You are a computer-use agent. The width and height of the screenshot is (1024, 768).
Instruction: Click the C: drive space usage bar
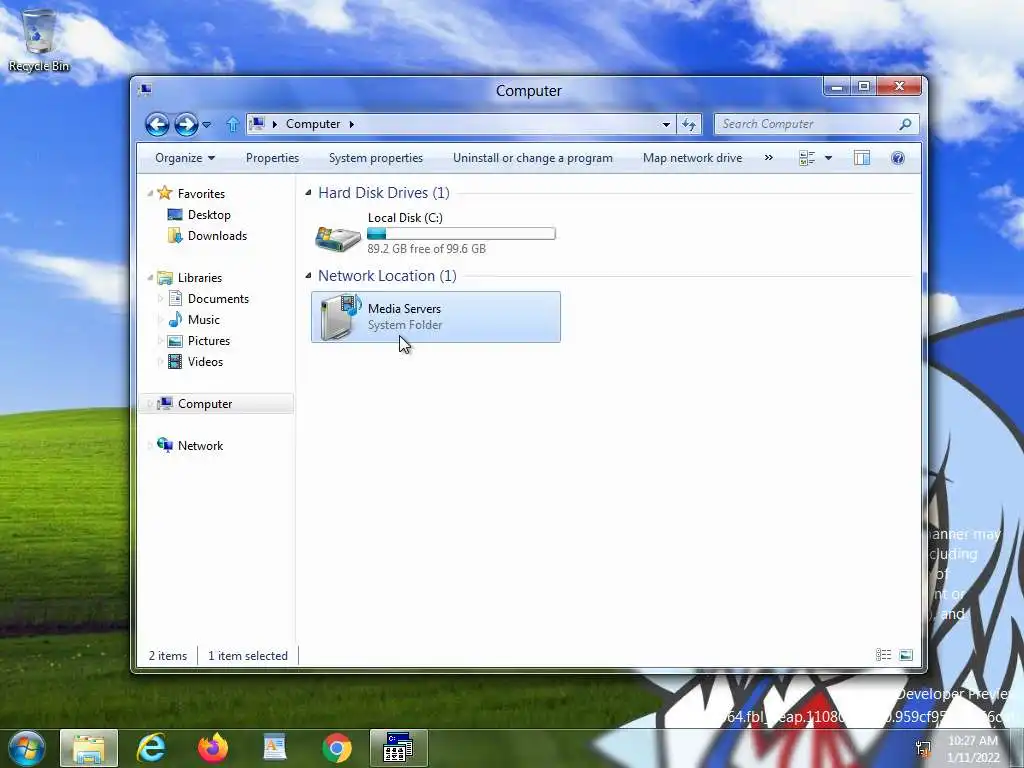[x=461, y=234]
